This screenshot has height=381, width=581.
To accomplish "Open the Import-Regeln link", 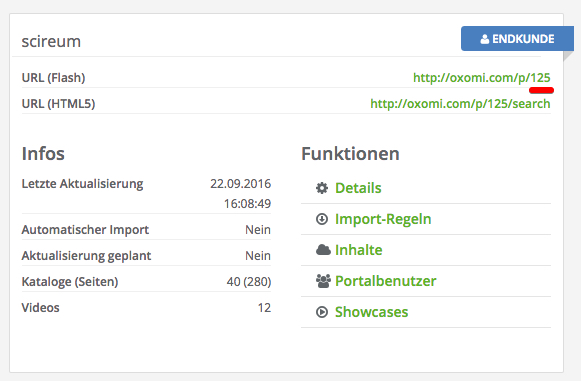I will point(383,219).
